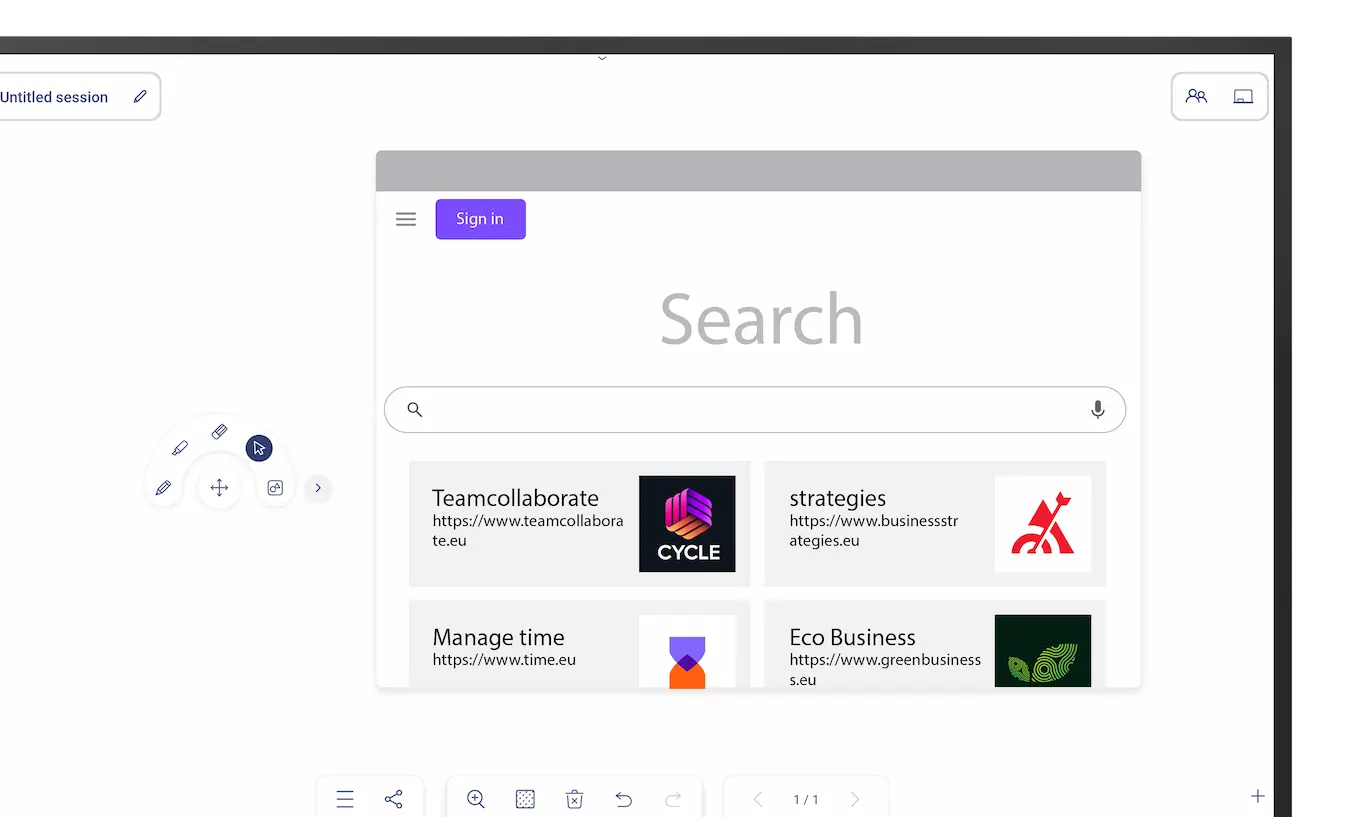
Task: Clear canvas with the trash icon
Action: [x=574, y=799]
